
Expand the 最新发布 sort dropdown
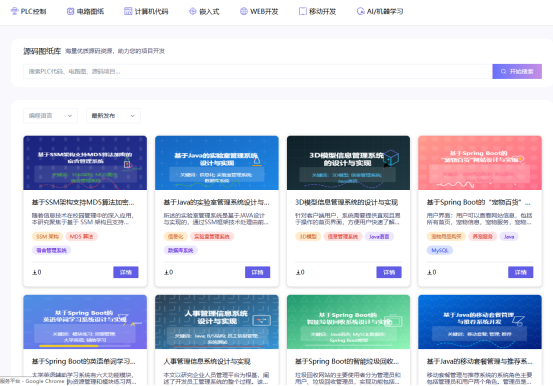pyautogui.click(x=113, y=116)
